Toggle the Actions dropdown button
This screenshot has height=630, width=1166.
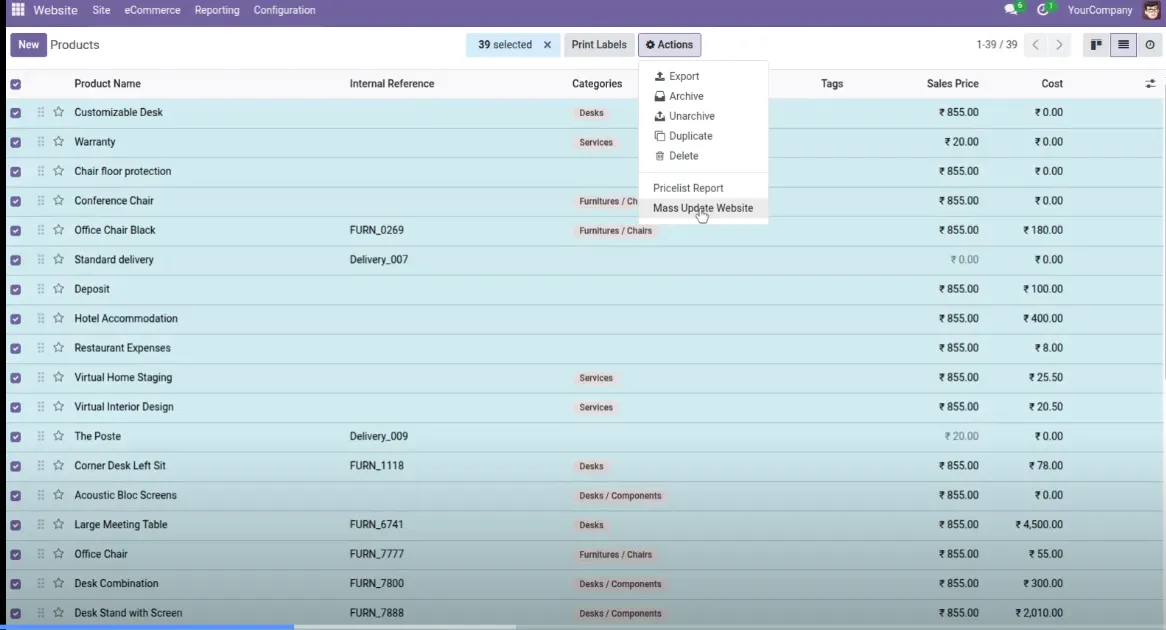[x=669, y=45]
